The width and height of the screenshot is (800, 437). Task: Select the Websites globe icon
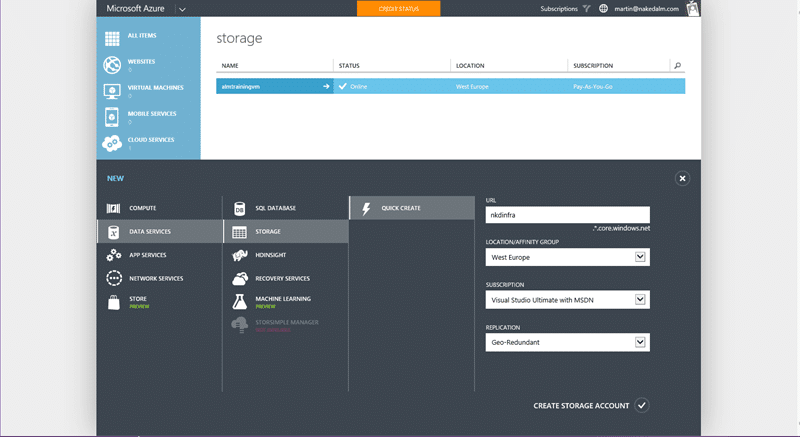112,65
